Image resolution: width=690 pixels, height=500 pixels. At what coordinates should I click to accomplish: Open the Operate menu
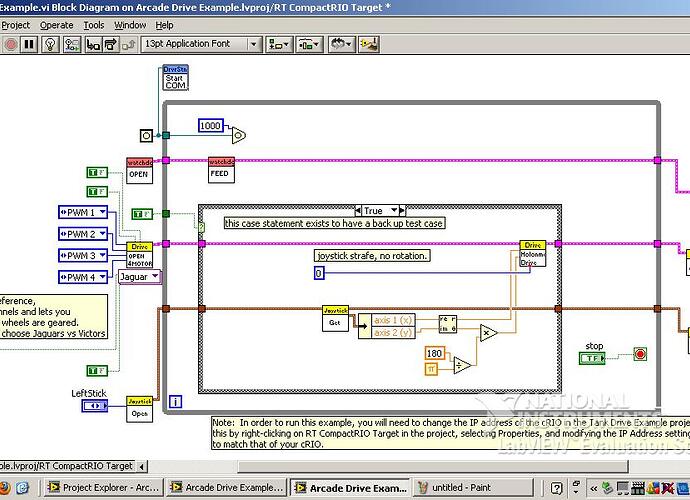tap(56, 25)
